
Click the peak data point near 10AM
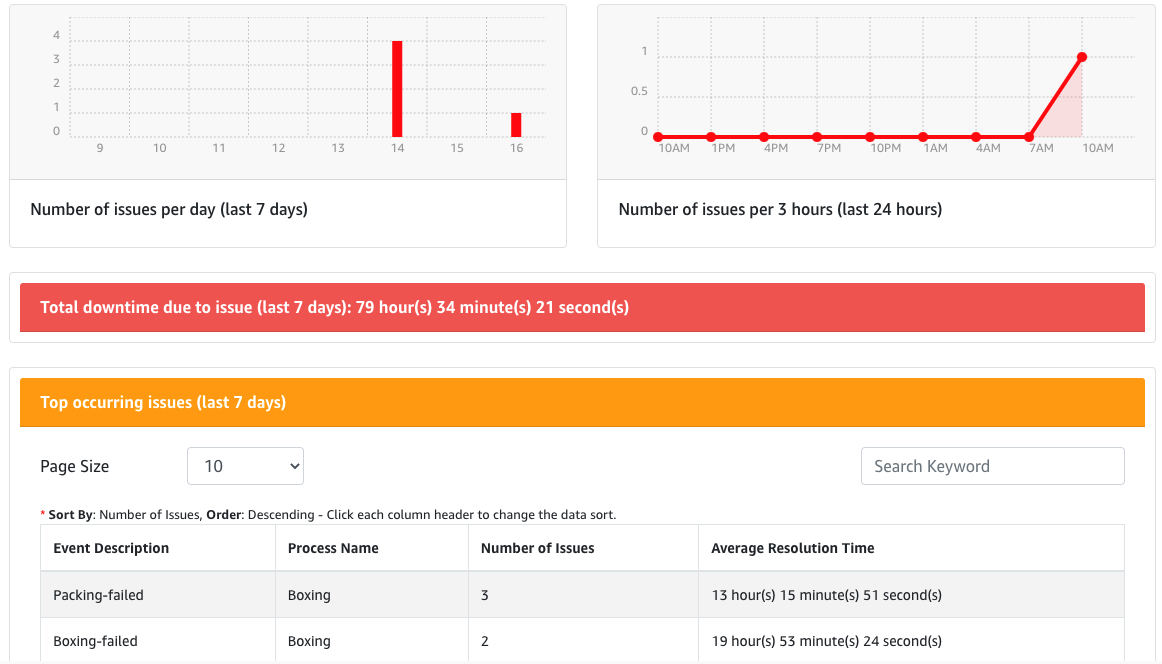pos(1081,57)
